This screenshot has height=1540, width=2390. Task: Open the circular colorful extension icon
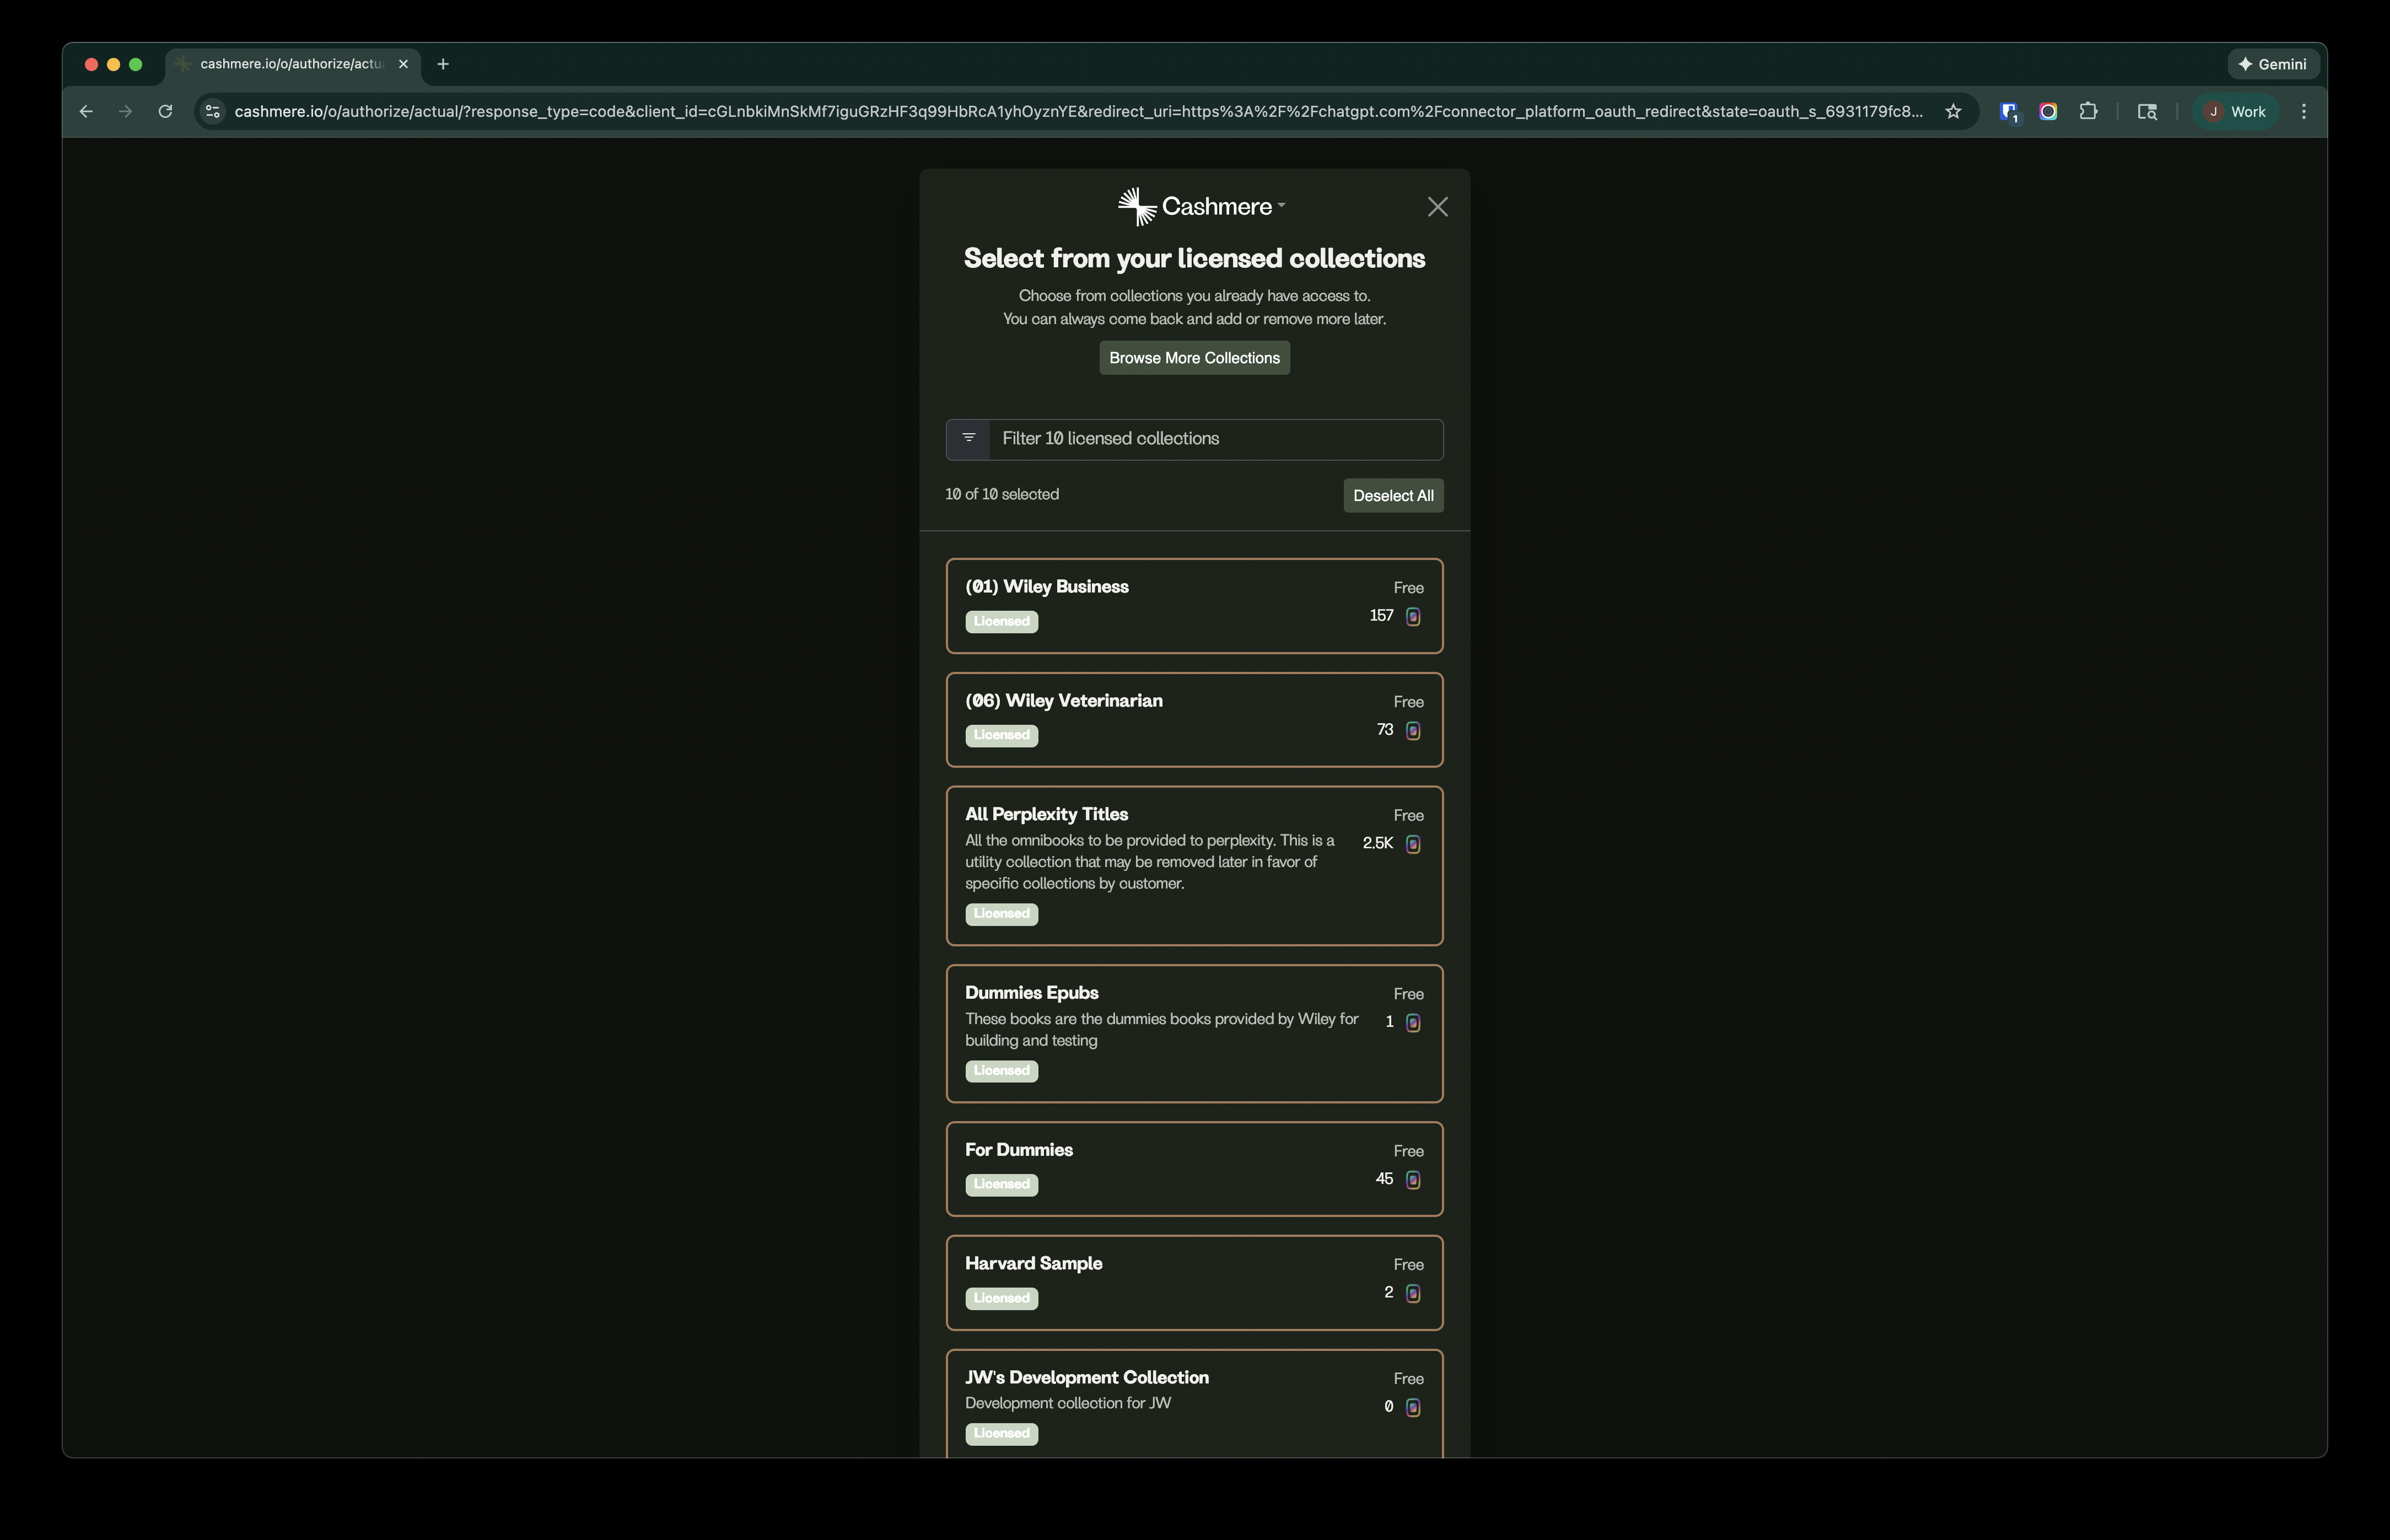point(2048,112)
